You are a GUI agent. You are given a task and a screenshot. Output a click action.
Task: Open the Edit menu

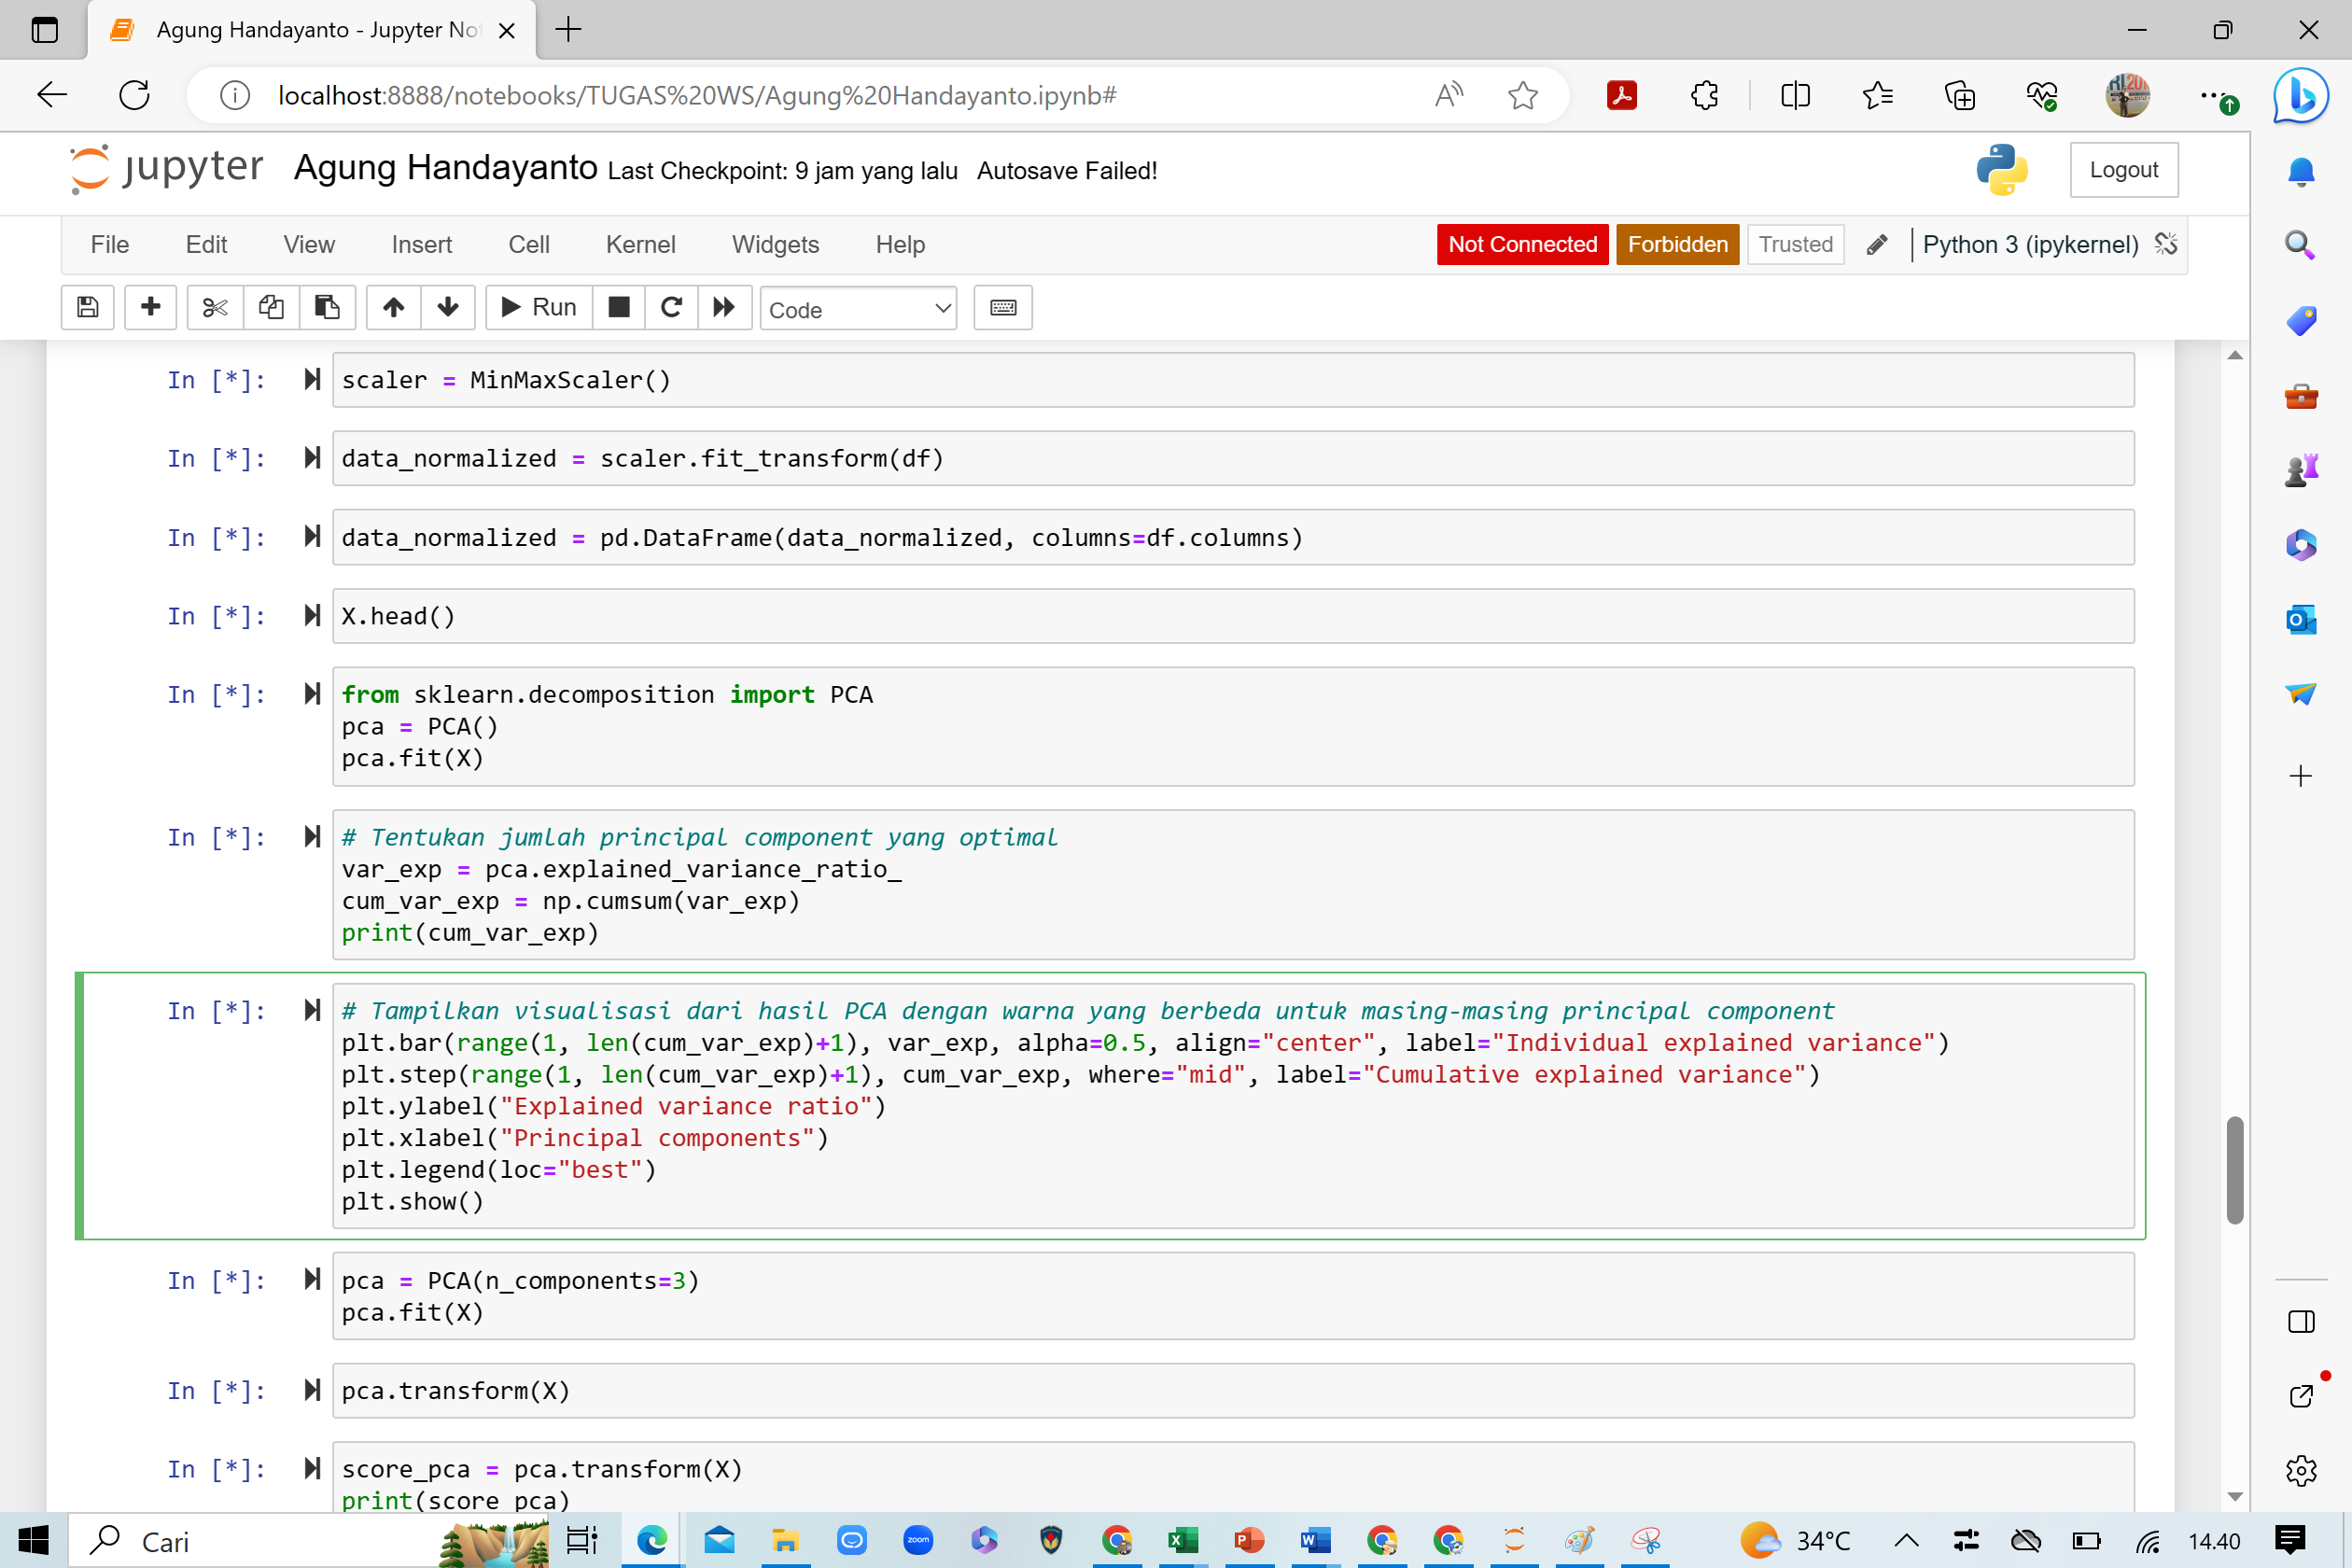click(206, 244)
